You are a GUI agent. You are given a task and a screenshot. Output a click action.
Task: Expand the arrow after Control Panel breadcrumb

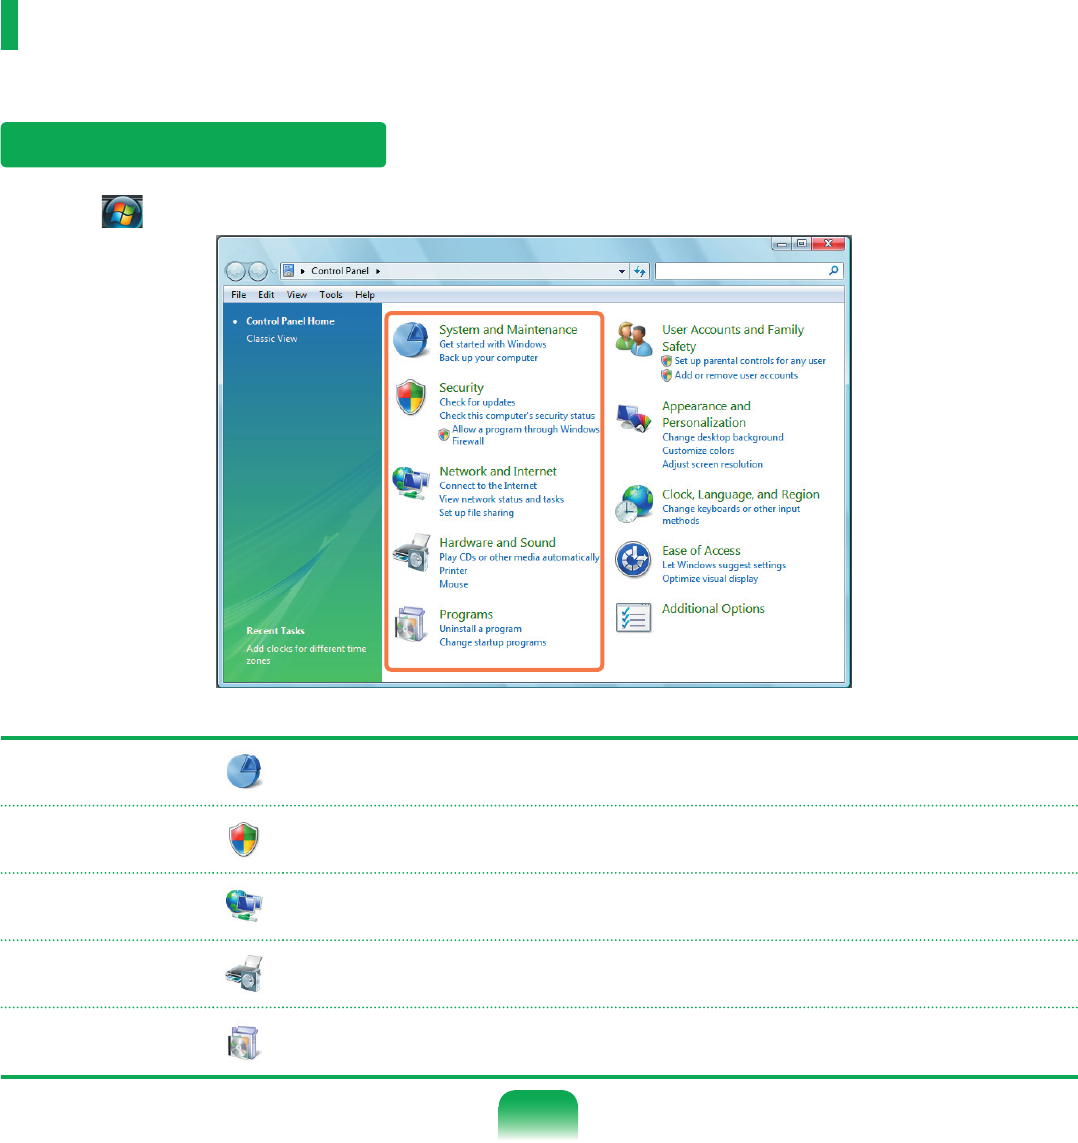(378, 271)
